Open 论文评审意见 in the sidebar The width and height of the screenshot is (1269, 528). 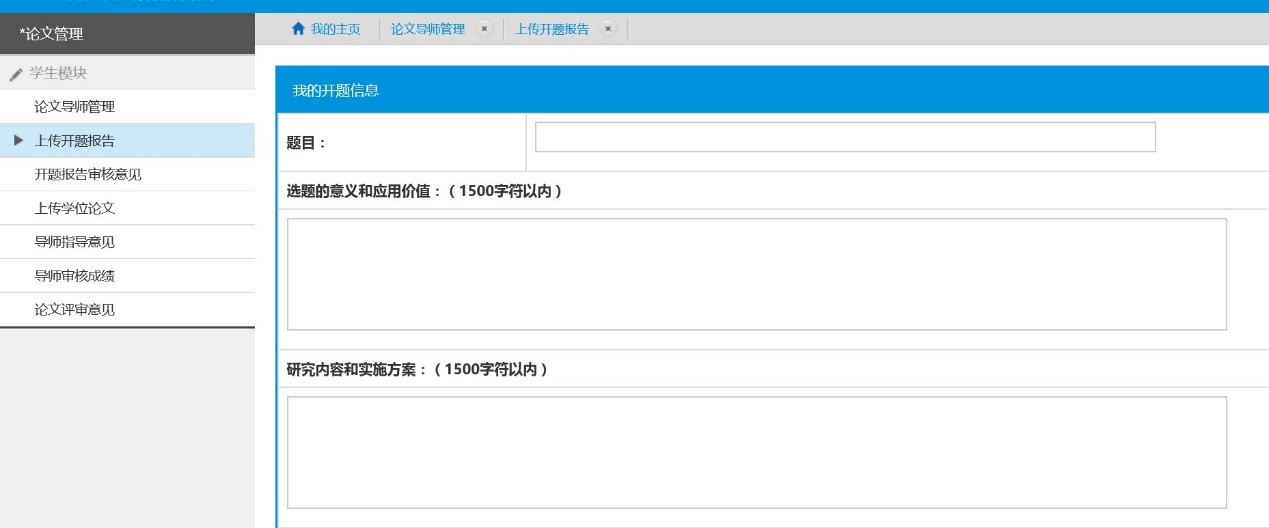[x=75, y=310]
